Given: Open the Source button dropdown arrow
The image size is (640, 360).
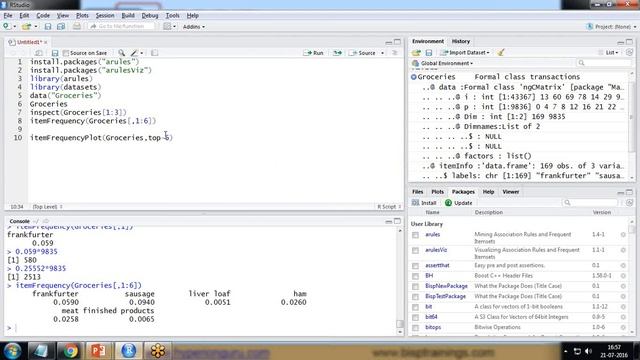Looking at the screenshot, I should [x=382, y=53].
